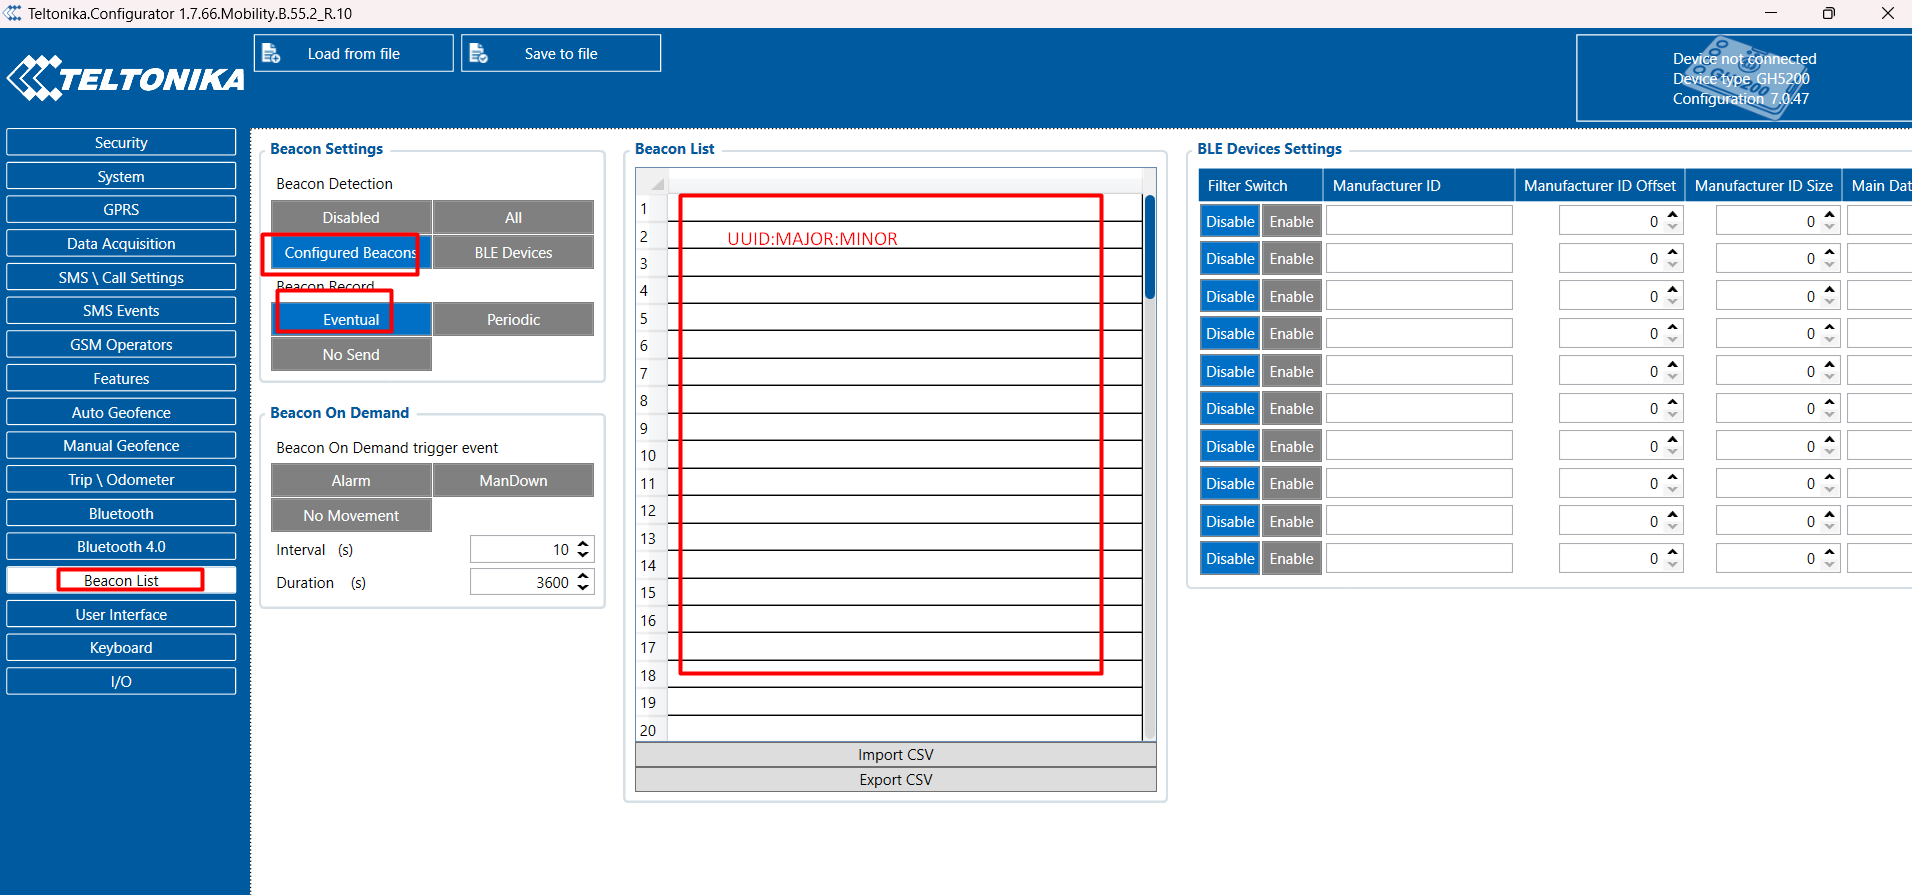Open the Keyboard section

pos(121,647)
